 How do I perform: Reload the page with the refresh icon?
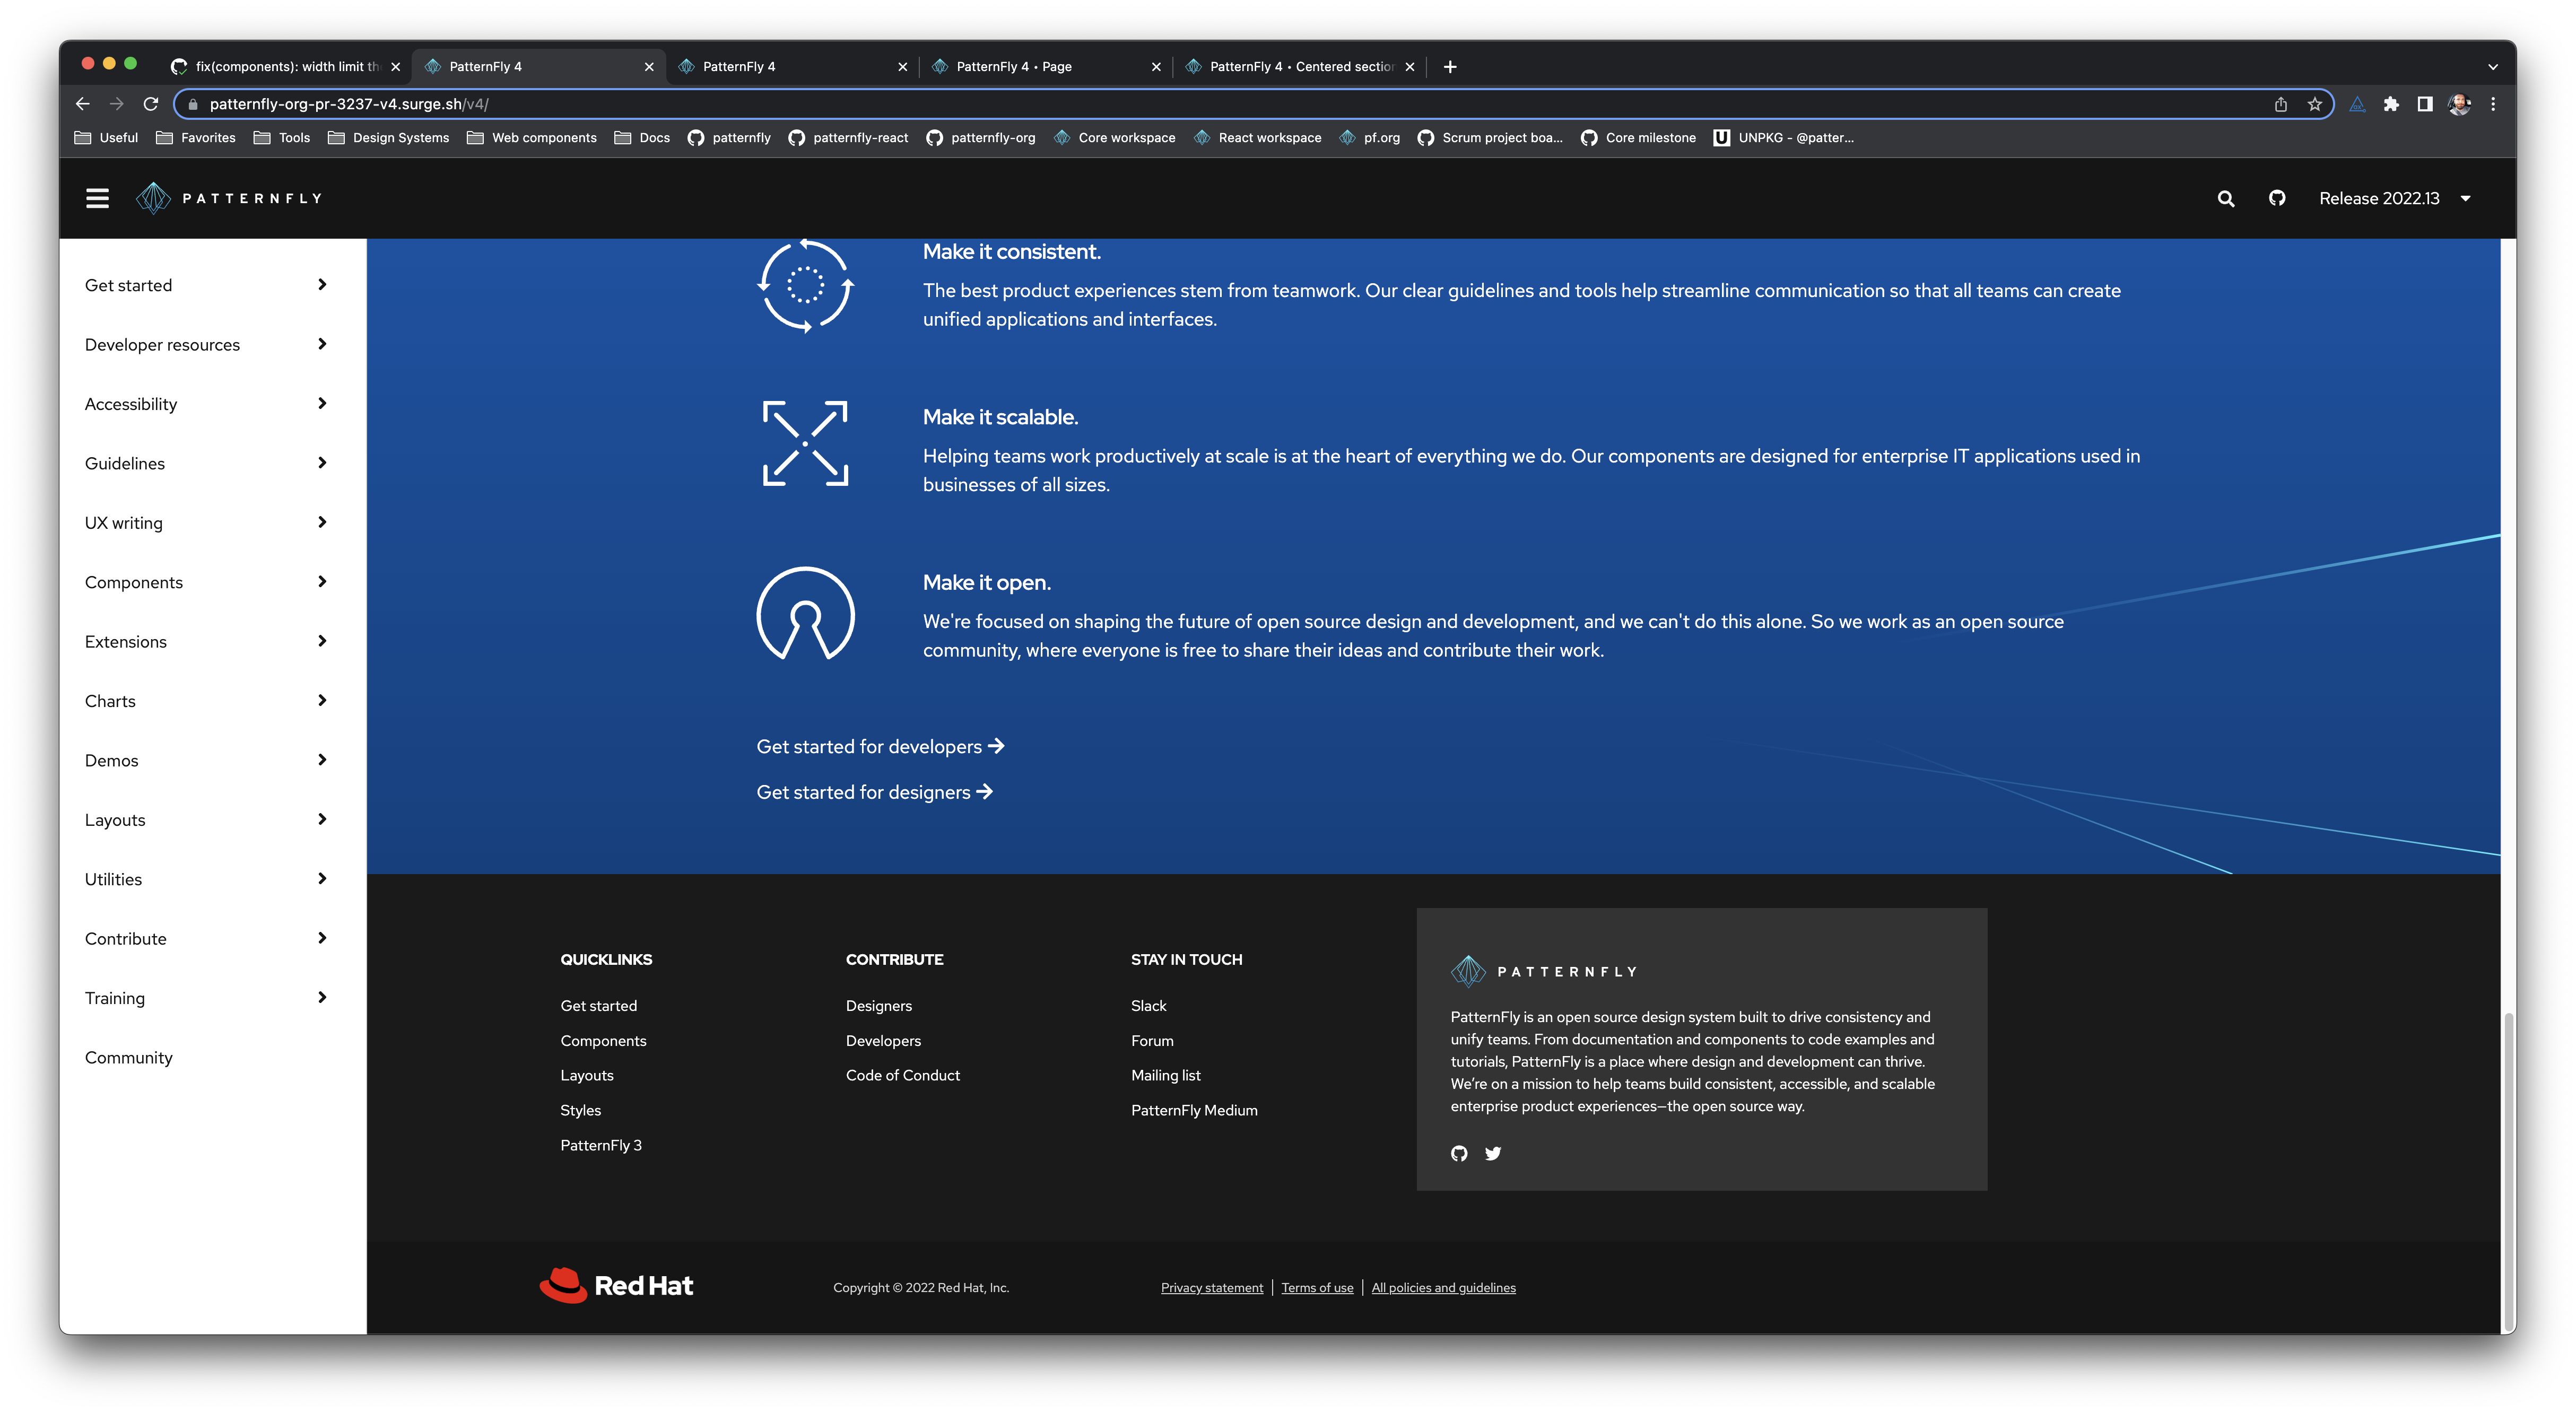coord(151,104)
